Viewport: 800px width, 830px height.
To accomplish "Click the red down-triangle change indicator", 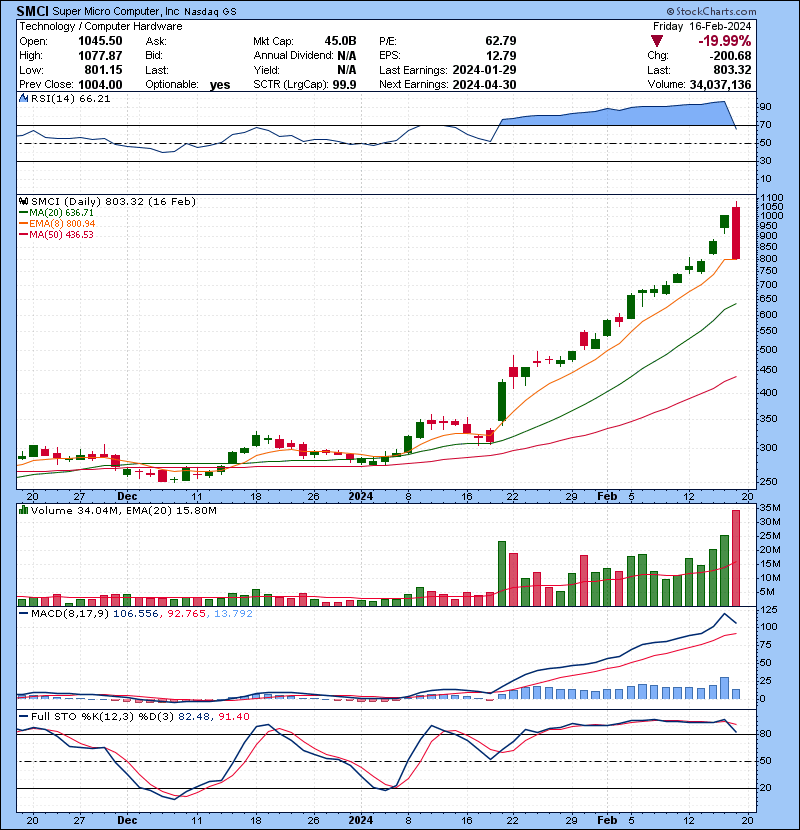I will 657,41.
